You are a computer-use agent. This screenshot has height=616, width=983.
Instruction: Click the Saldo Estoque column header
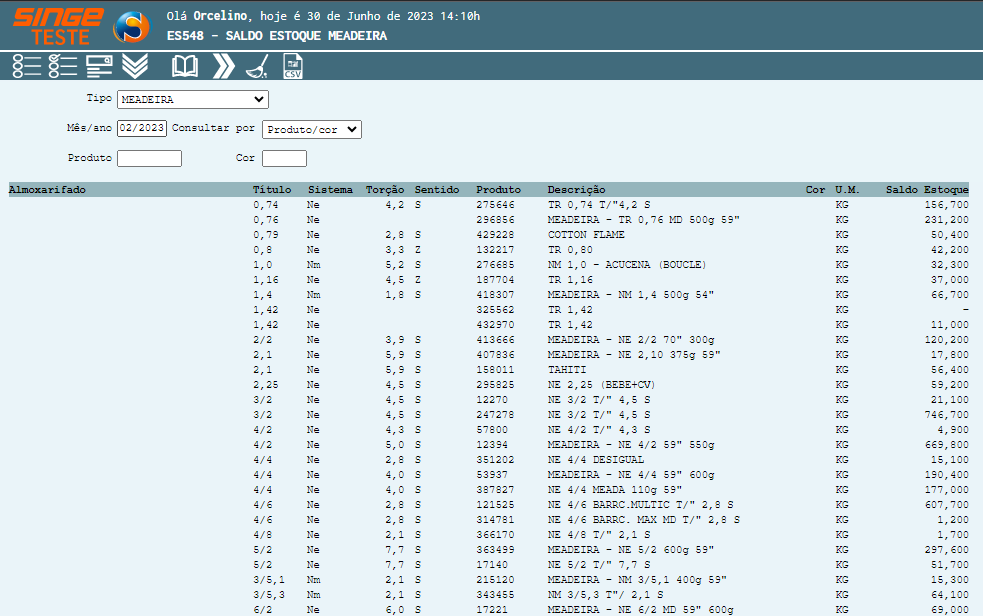(x=927, y=190)
